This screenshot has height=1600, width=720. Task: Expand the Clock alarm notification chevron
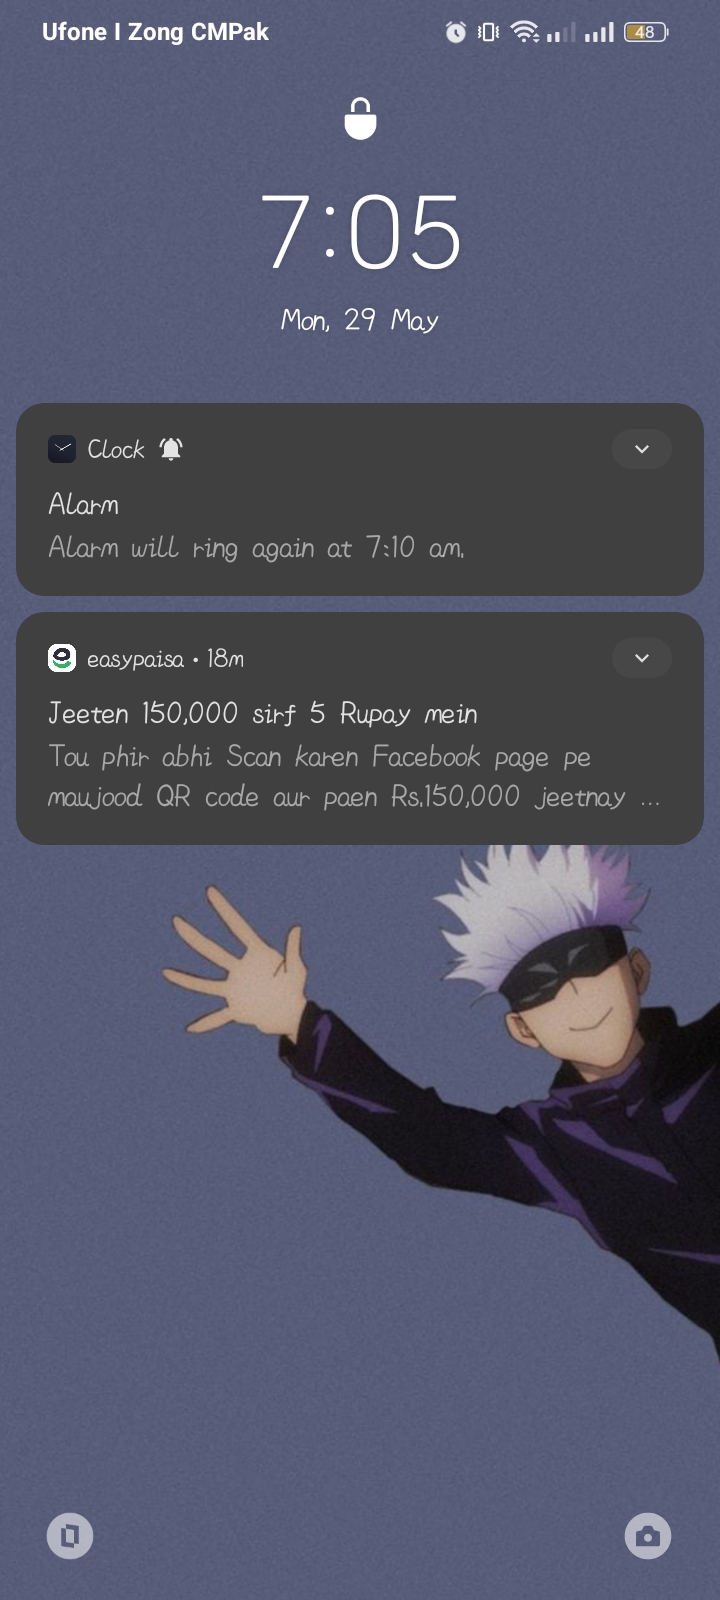click(x=642, y=449)
